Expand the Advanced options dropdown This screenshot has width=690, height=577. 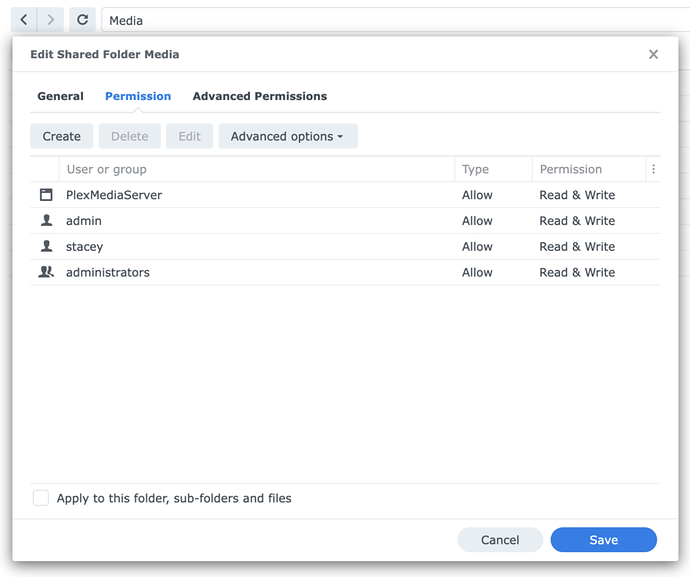(287, 136)
